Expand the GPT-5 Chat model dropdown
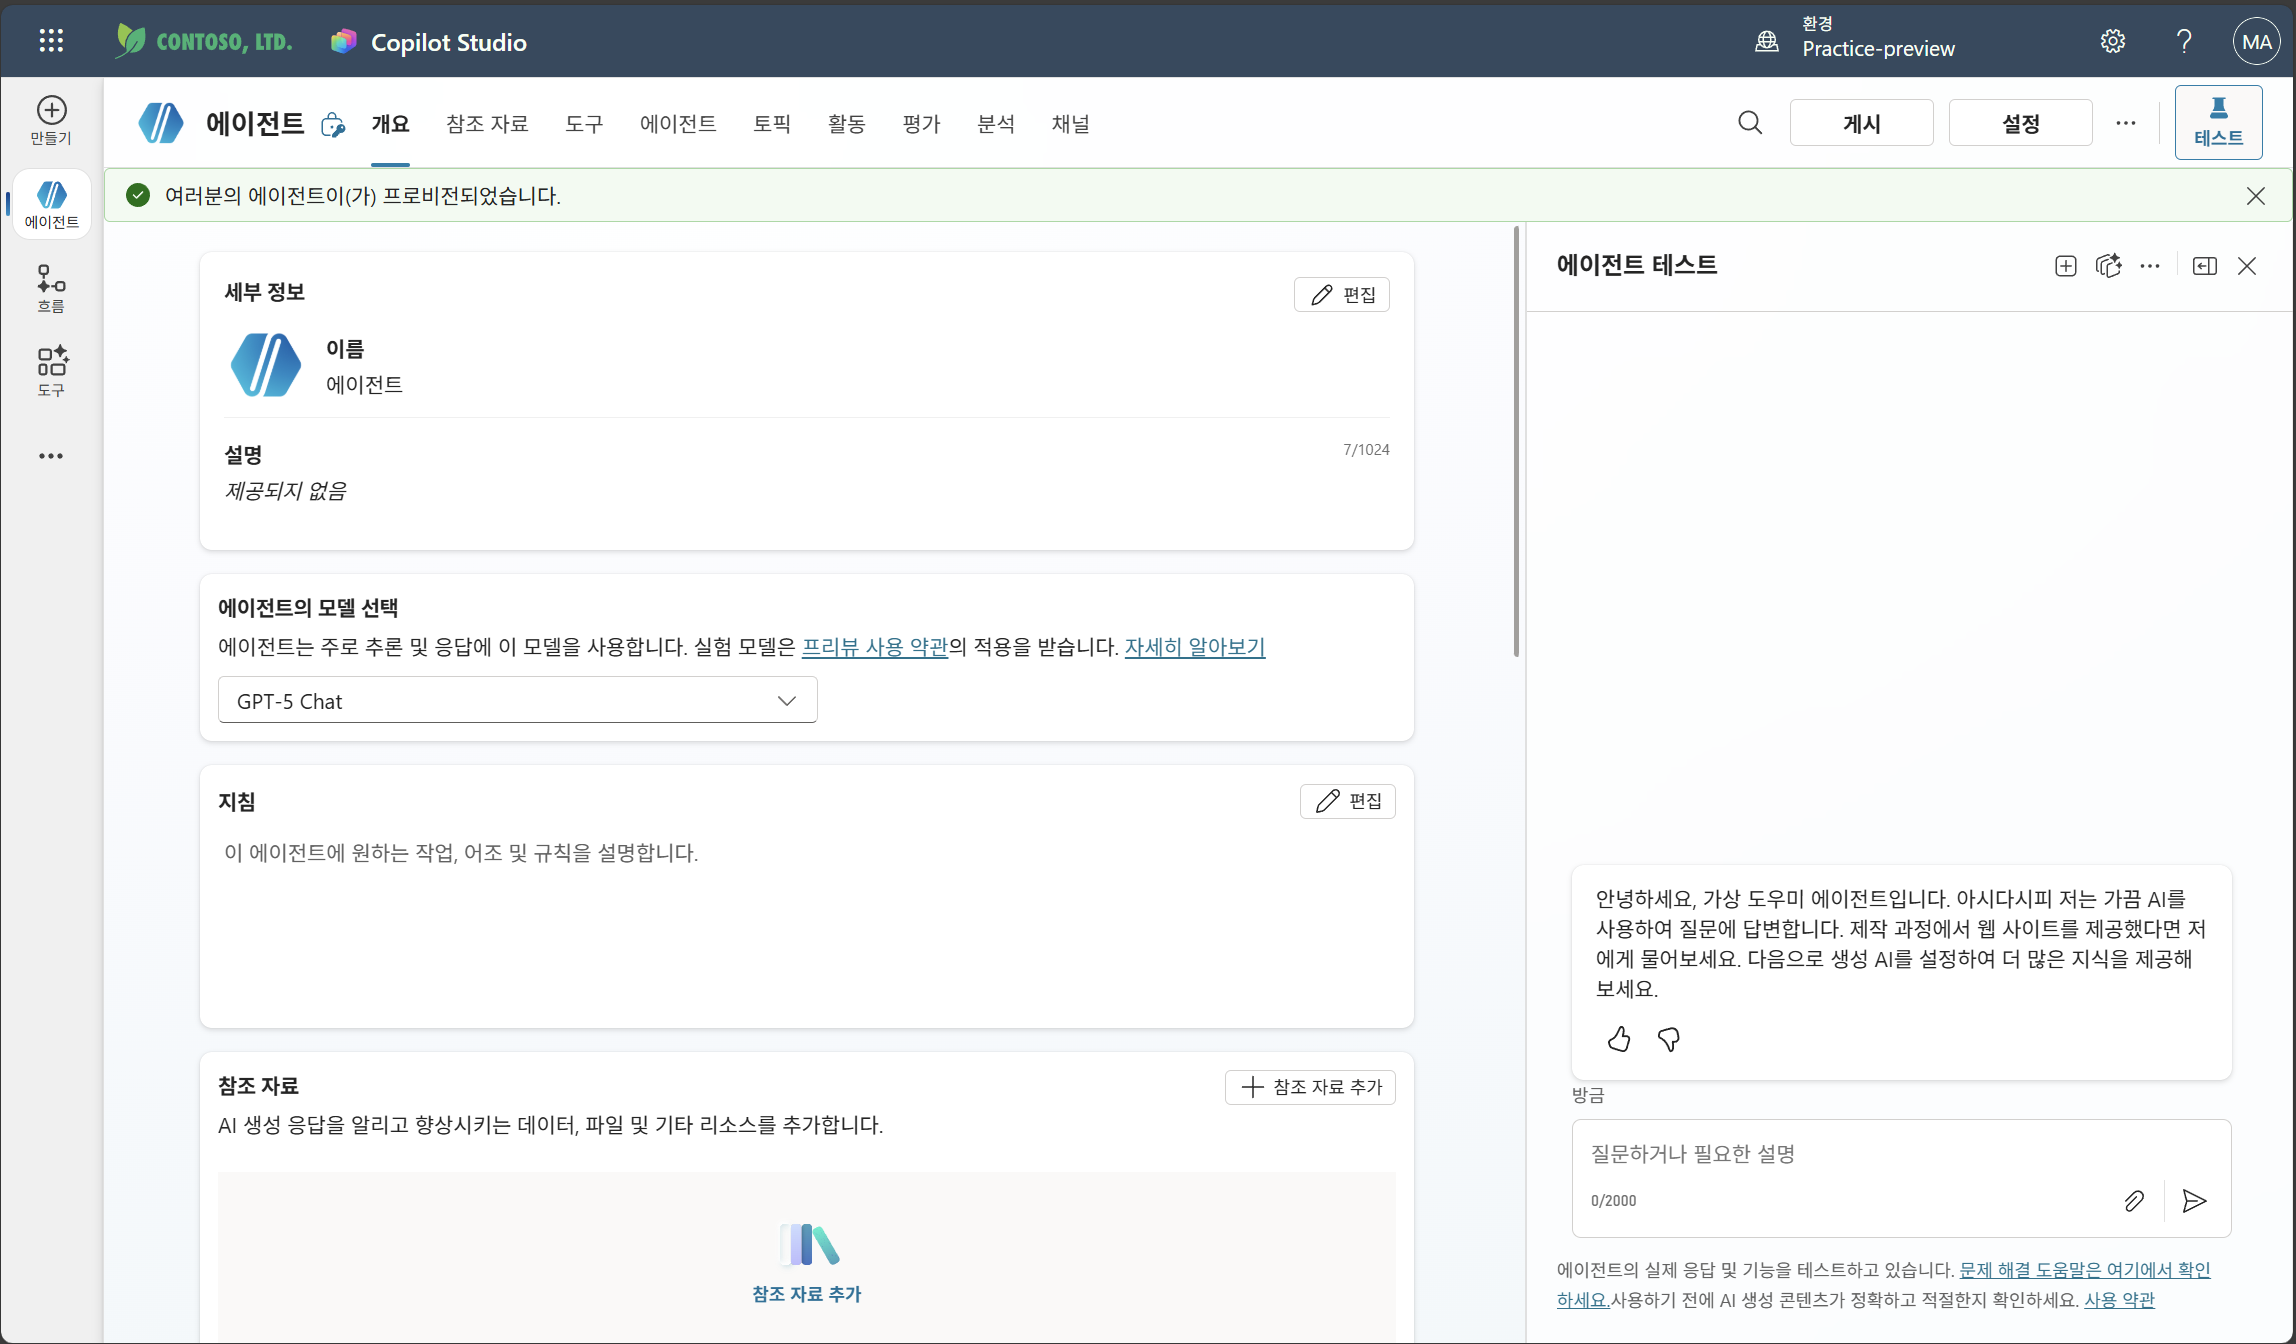Image resolution: width=2296 pixels, height=1344 pixels. tap(517, 700)
